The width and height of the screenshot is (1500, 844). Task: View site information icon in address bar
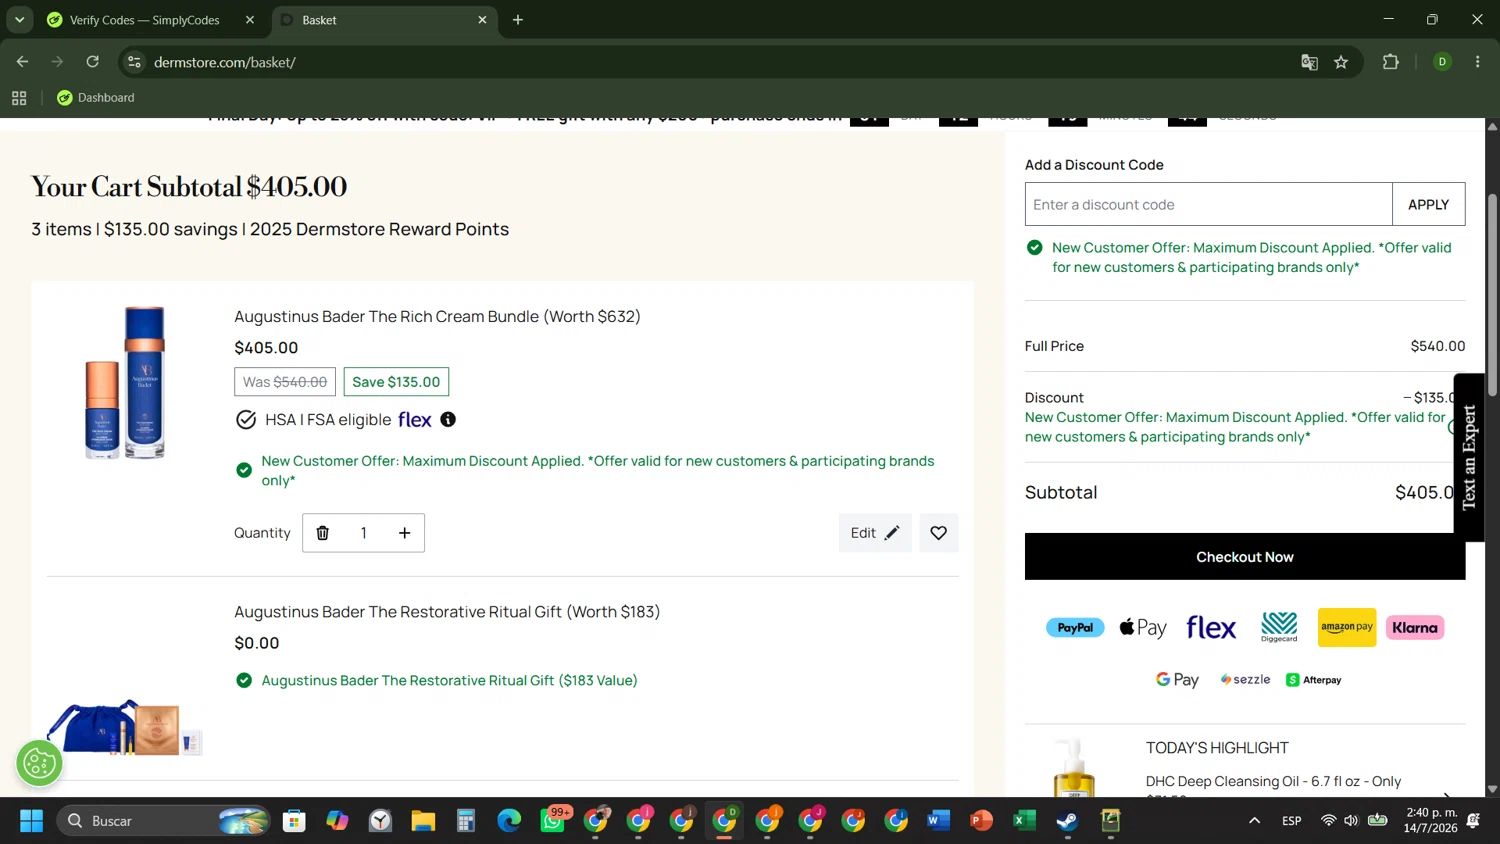(135, 62)
